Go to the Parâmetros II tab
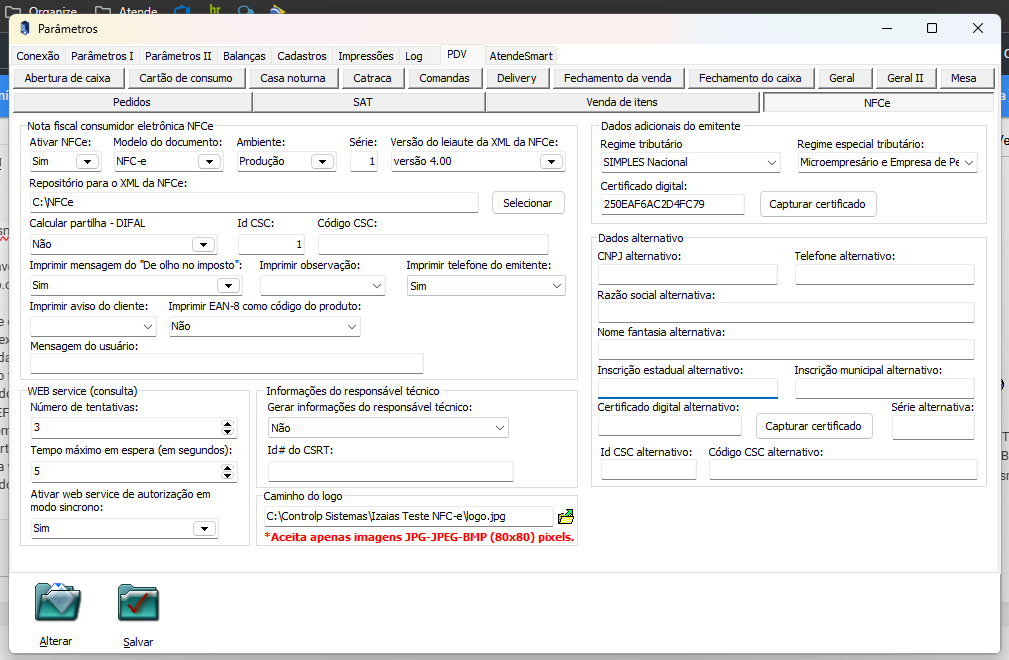 pyautogui.click(x=178, y=56)
